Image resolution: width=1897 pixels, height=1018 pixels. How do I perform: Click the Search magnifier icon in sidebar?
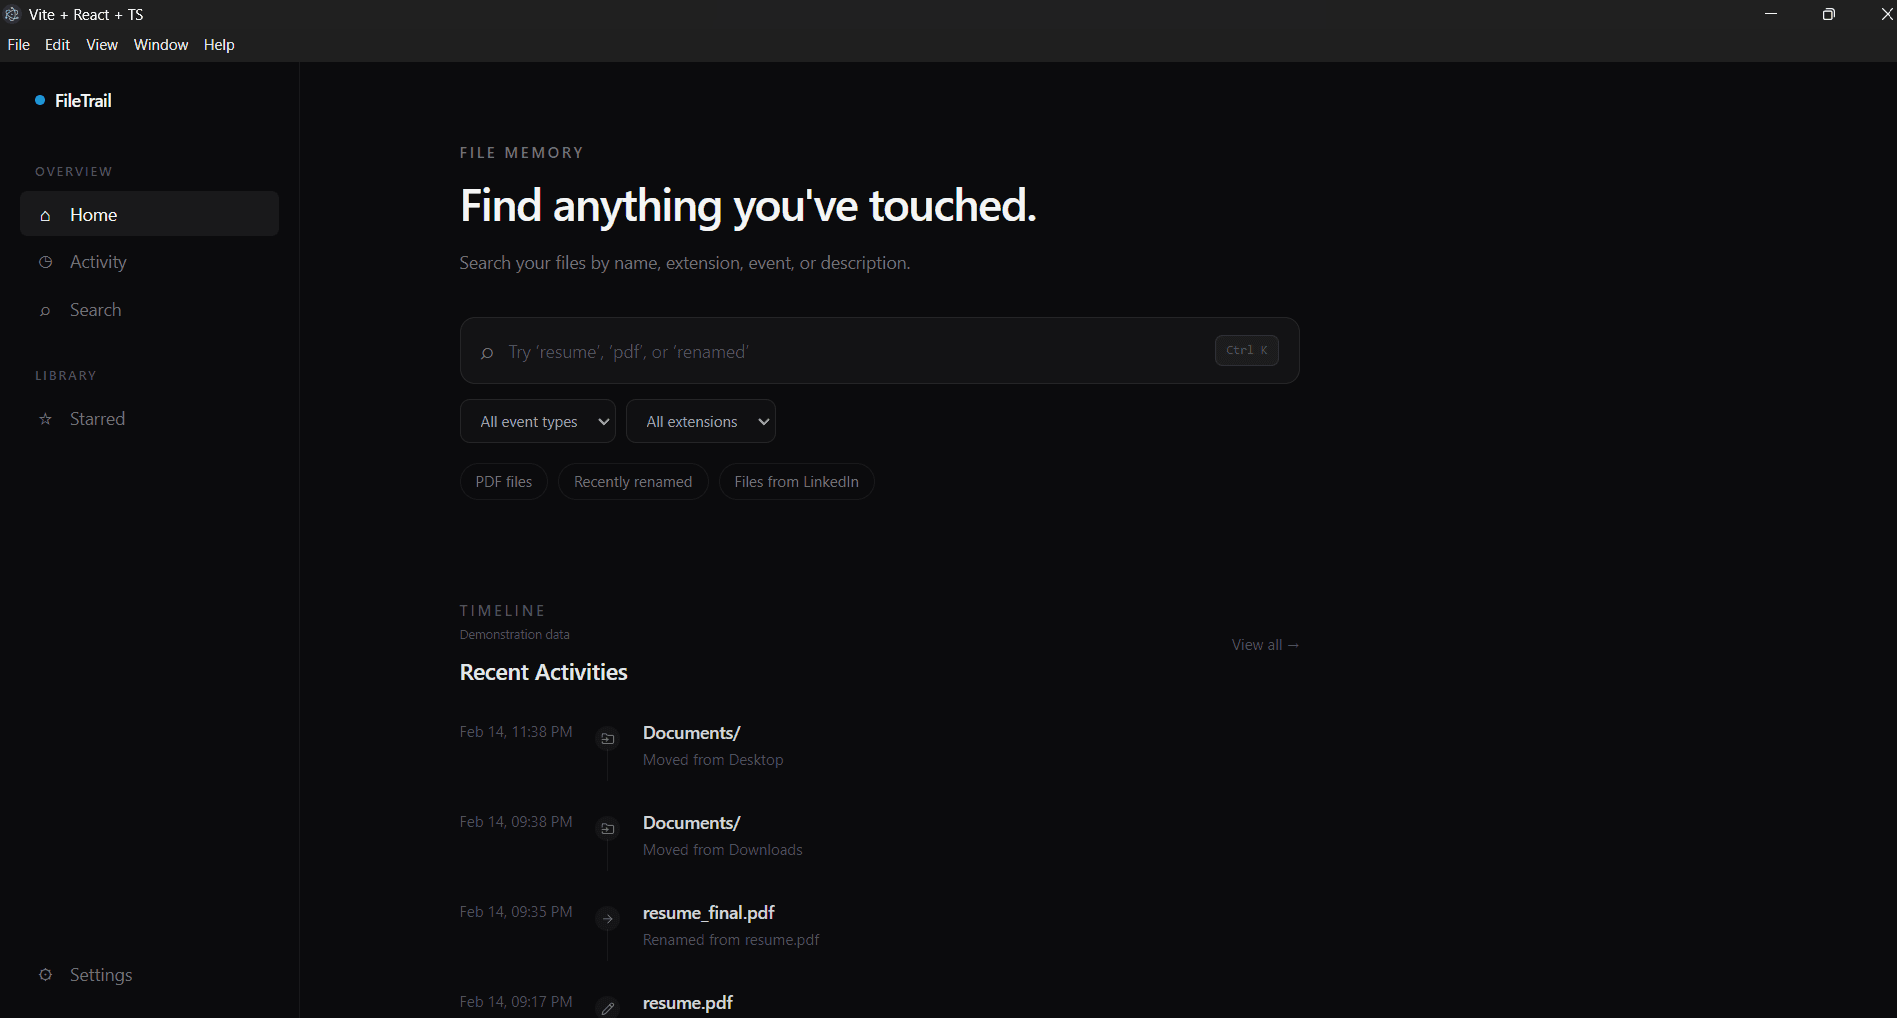[45, 311]
